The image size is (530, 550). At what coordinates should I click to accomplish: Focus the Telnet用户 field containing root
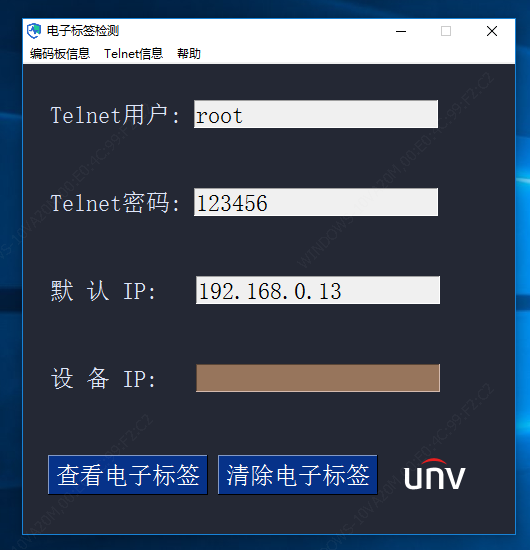click(x=316, y=114)
